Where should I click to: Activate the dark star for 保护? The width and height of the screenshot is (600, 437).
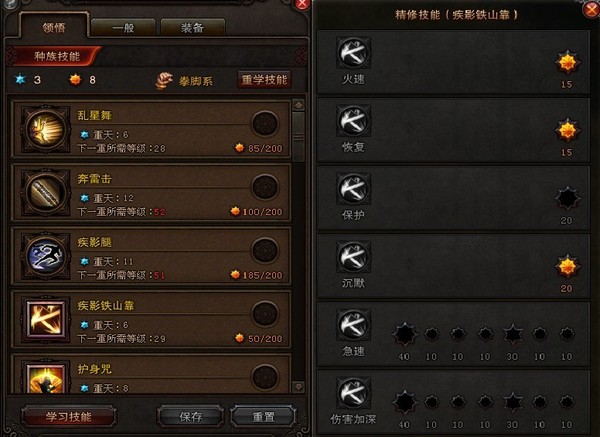click(567, 198)
